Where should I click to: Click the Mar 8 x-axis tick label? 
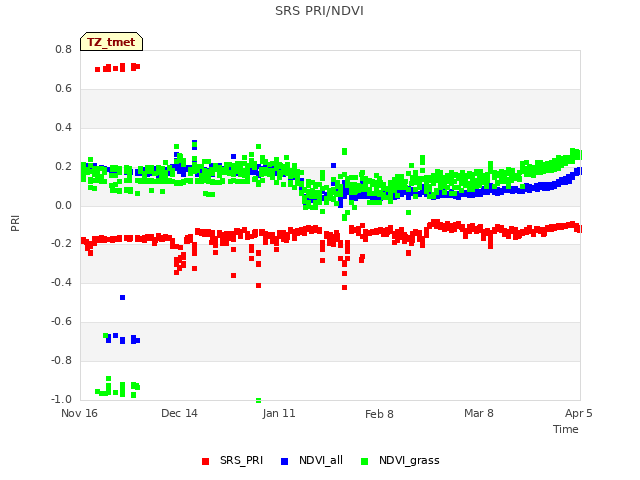click(x=479, y=413)
